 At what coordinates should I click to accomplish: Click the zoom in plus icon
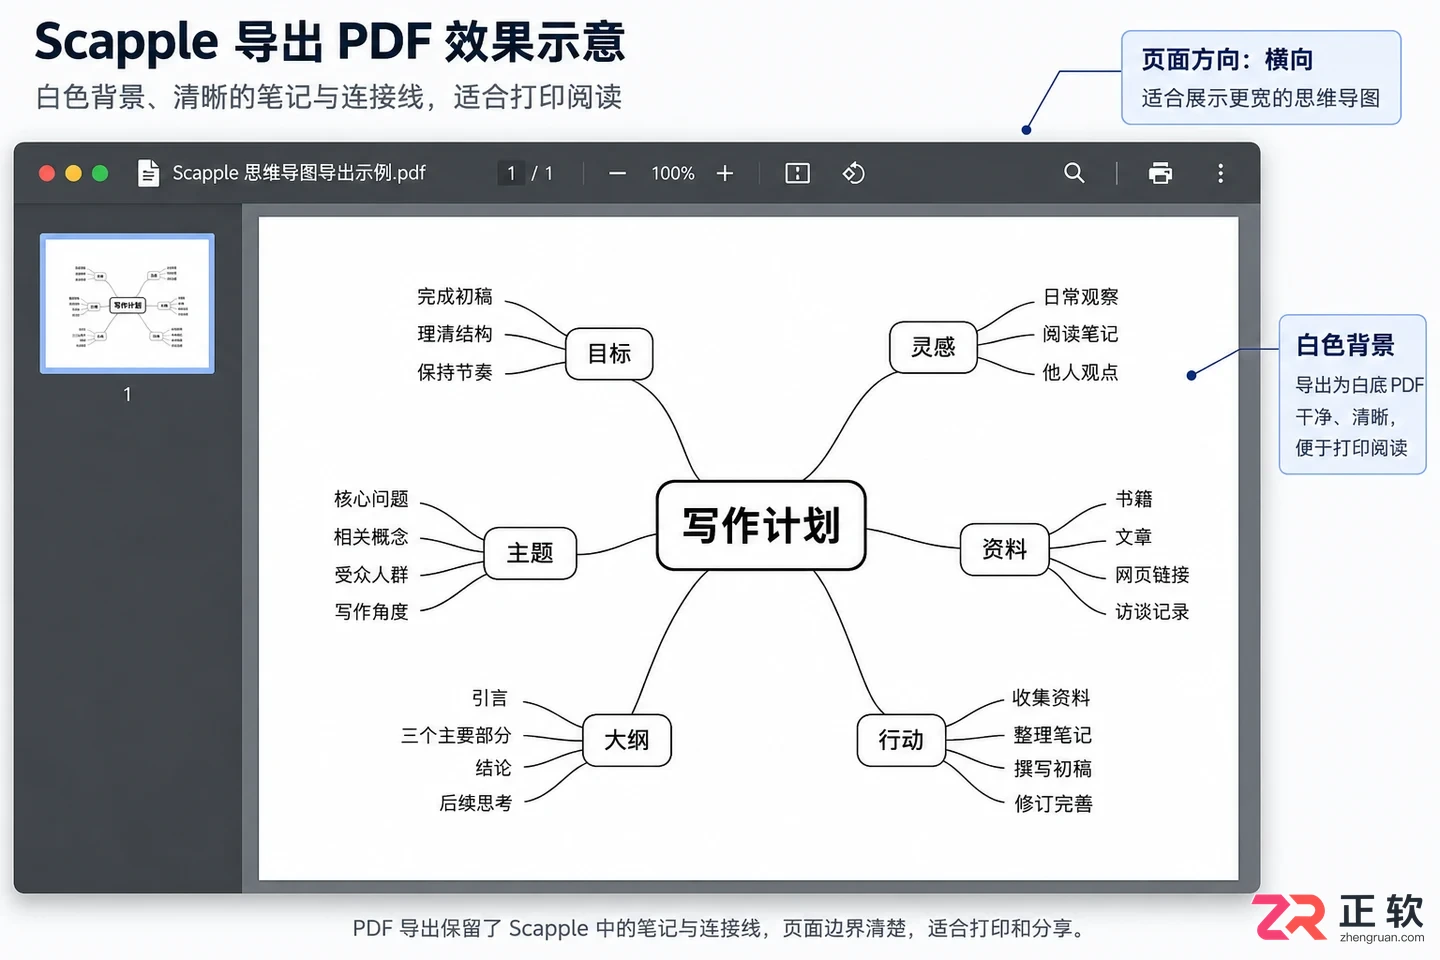[725, 174]
